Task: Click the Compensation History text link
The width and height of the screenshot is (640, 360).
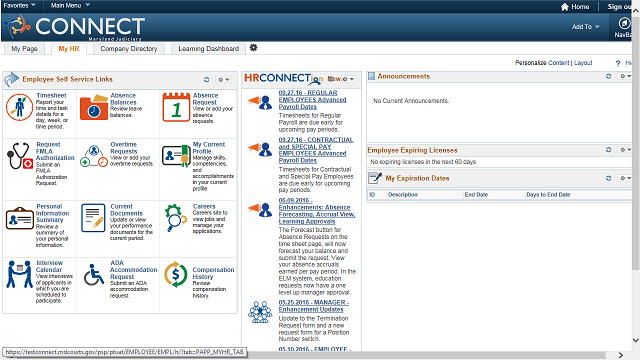Action: 213,273
